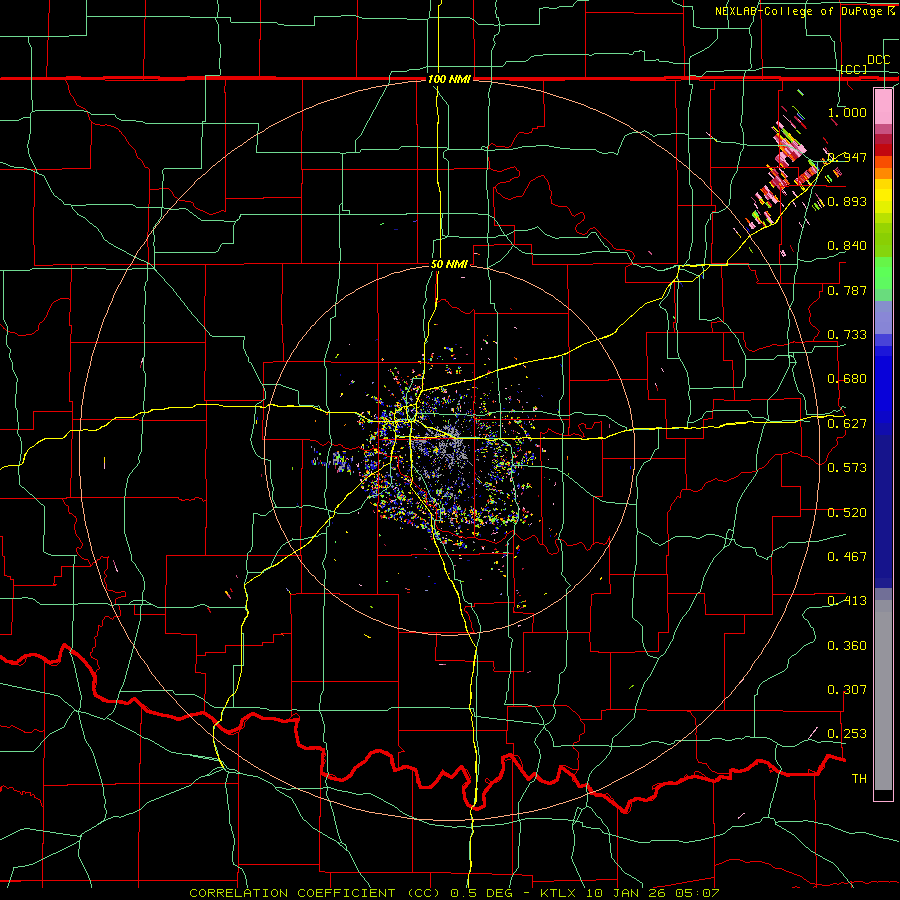Click the [CC] product label
The height and width of the screenshot is (900, 900).
854,69
